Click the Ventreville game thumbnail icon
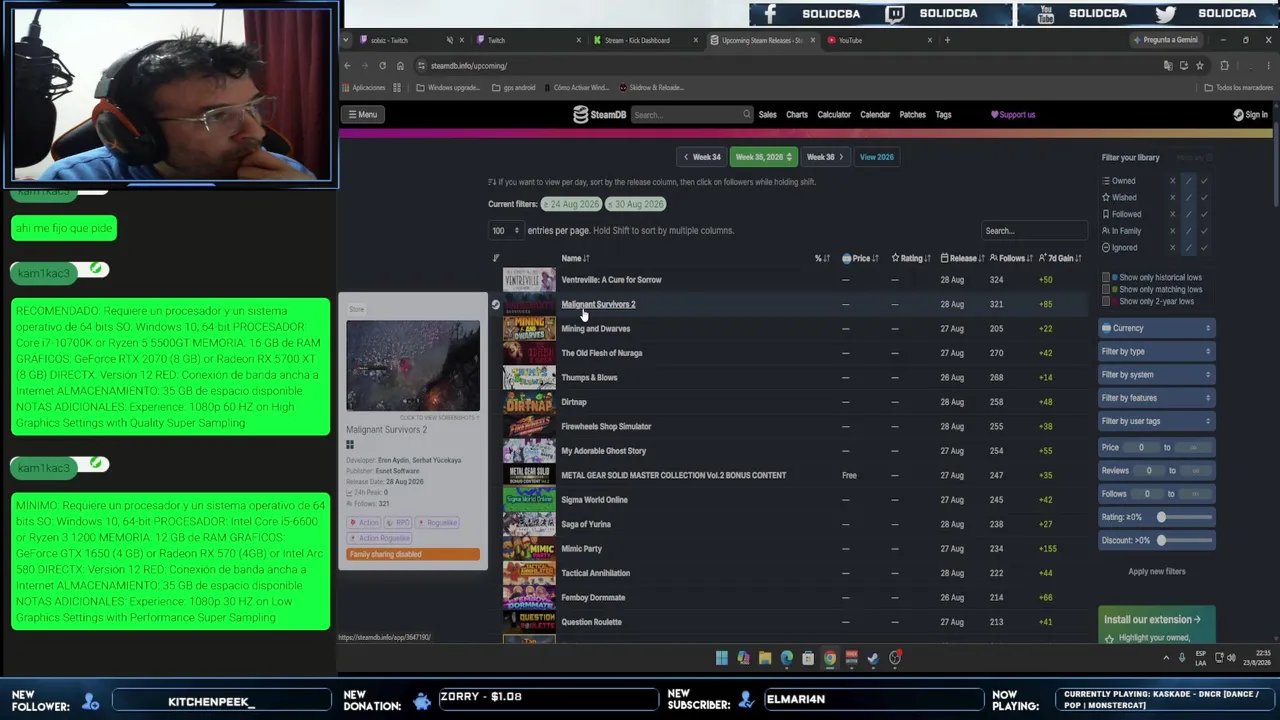 tap(529, 280)
